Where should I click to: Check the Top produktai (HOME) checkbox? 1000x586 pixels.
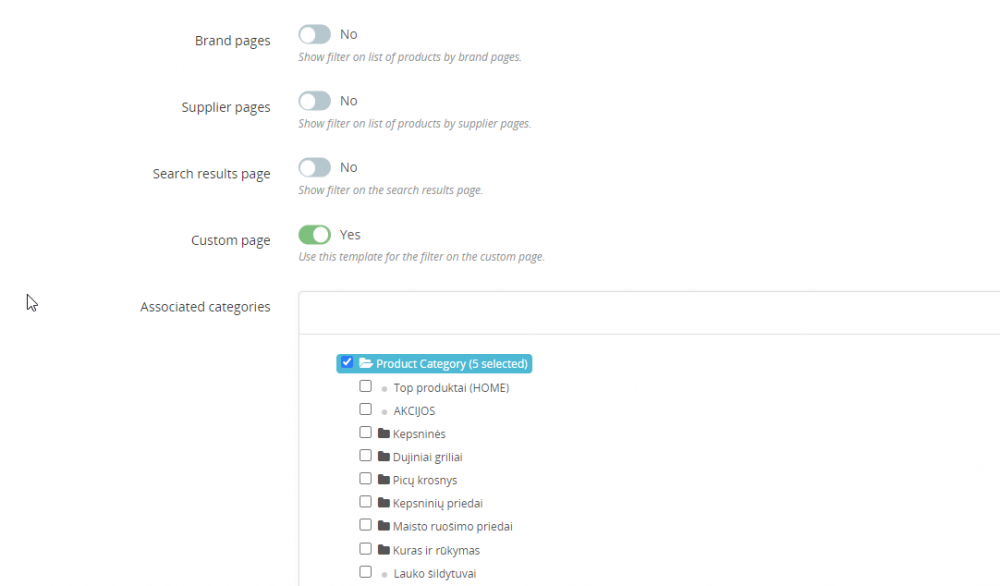[366, 385]
